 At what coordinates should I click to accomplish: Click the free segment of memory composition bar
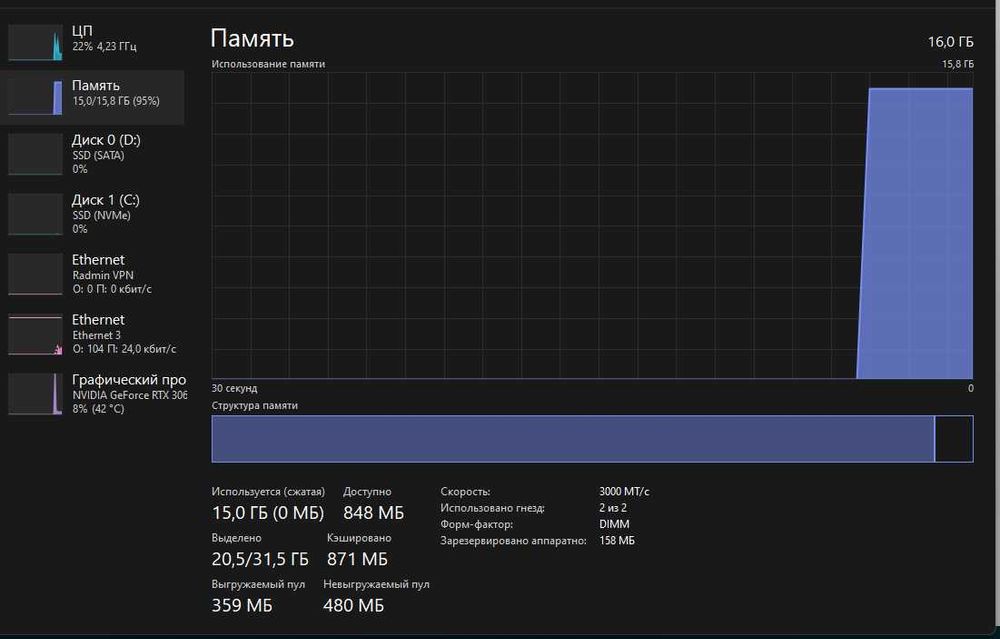click(x=954, y=439)
